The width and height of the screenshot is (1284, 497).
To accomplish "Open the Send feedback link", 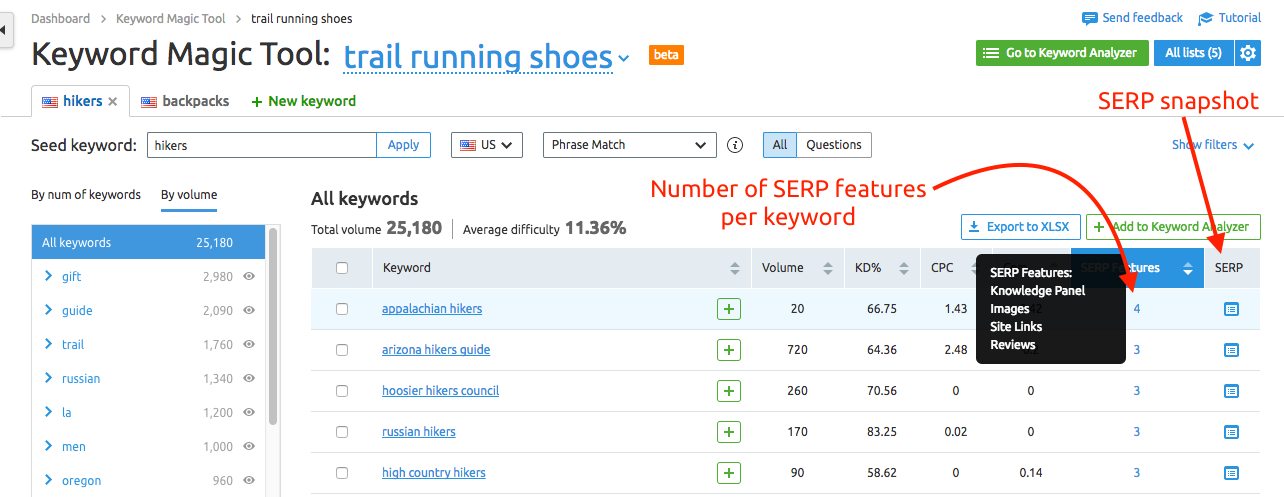I will click(1133, 18).
